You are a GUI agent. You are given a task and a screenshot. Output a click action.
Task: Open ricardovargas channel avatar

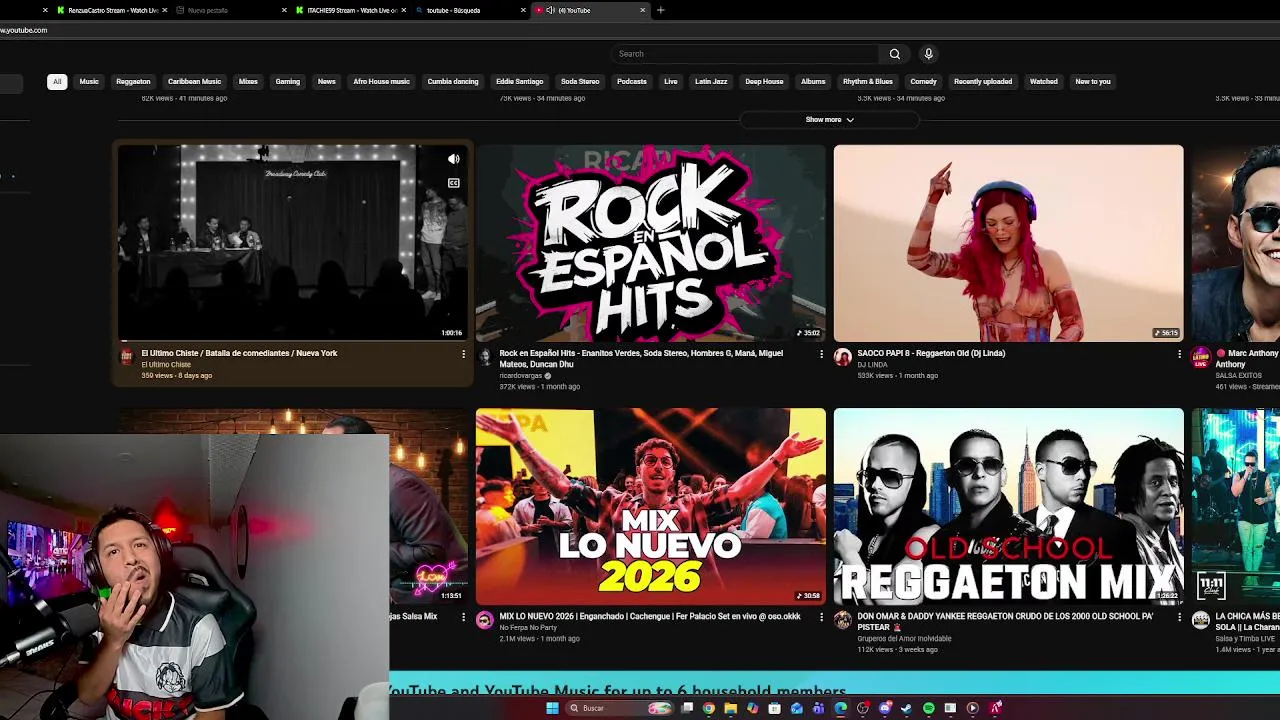point(485,357)
